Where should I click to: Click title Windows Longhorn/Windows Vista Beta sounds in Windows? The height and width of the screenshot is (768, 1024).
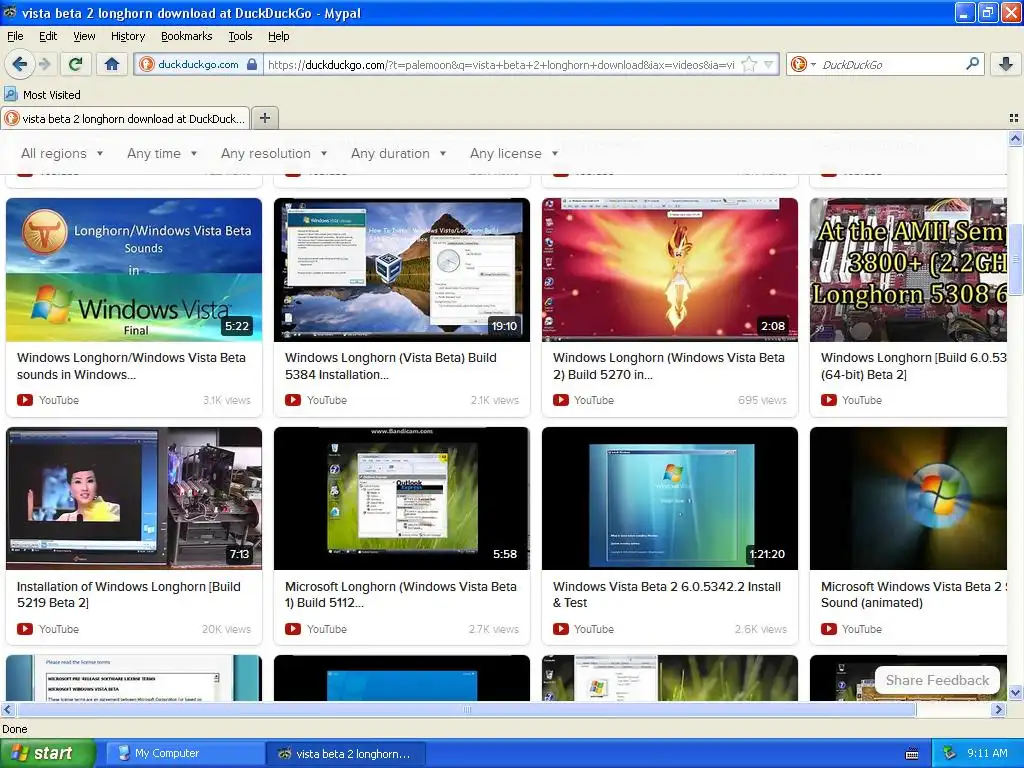(131, 366)
